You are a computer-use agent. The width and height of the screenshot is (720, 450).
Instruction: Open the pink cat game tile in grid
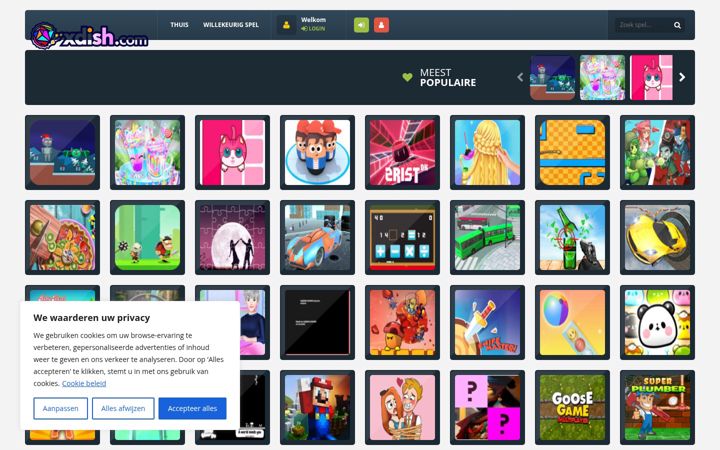pos(232,152)
